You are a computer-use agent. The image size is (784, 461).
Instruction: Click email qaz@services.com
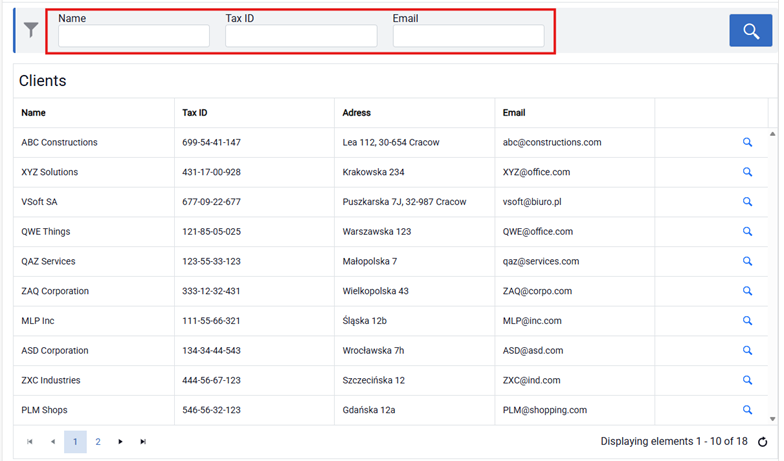[x=541, y=261]
